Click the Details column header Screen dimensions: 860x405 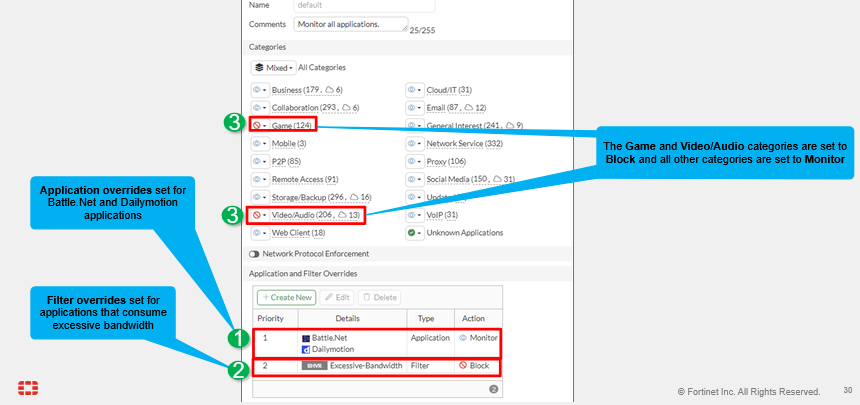click(x=348, y=318)
